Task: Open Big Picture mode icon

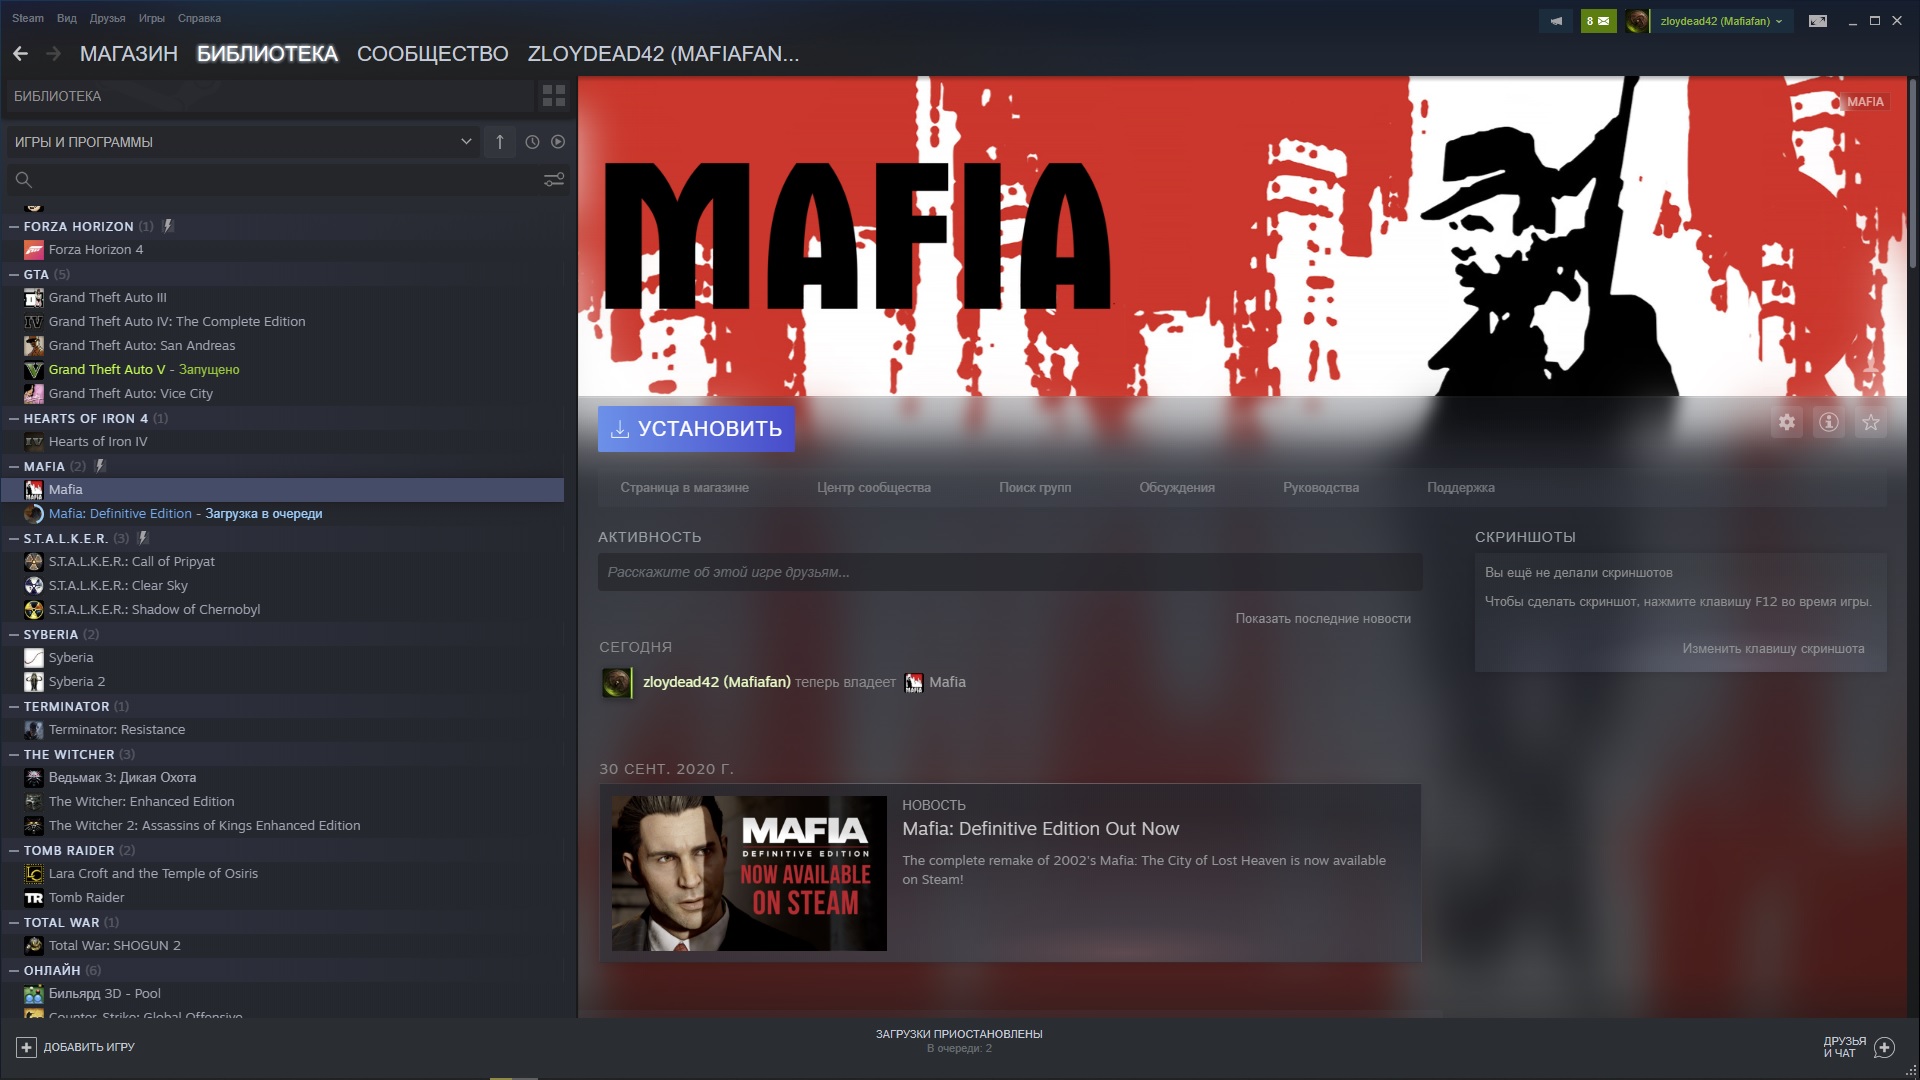Action: [x=1818, y=21]
